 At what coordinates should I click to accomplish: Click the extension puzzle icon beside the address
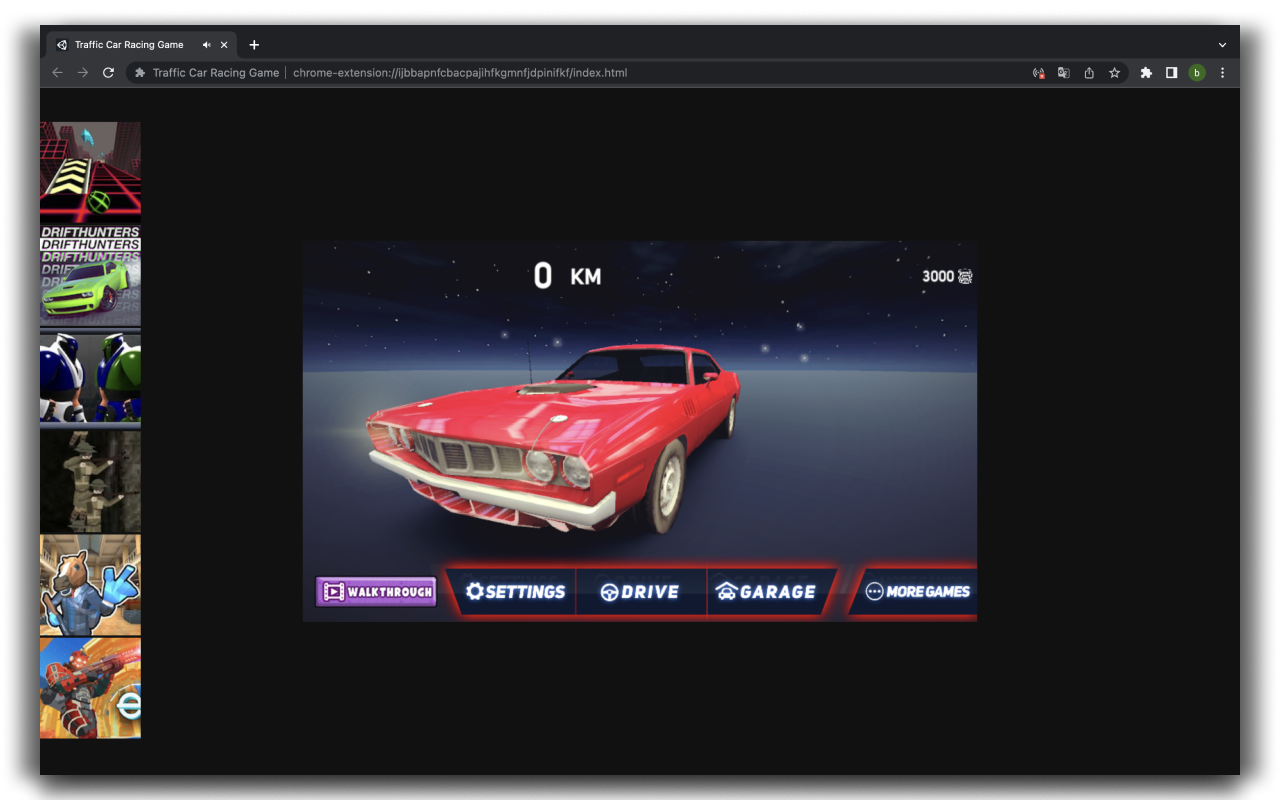coord(140,73)
